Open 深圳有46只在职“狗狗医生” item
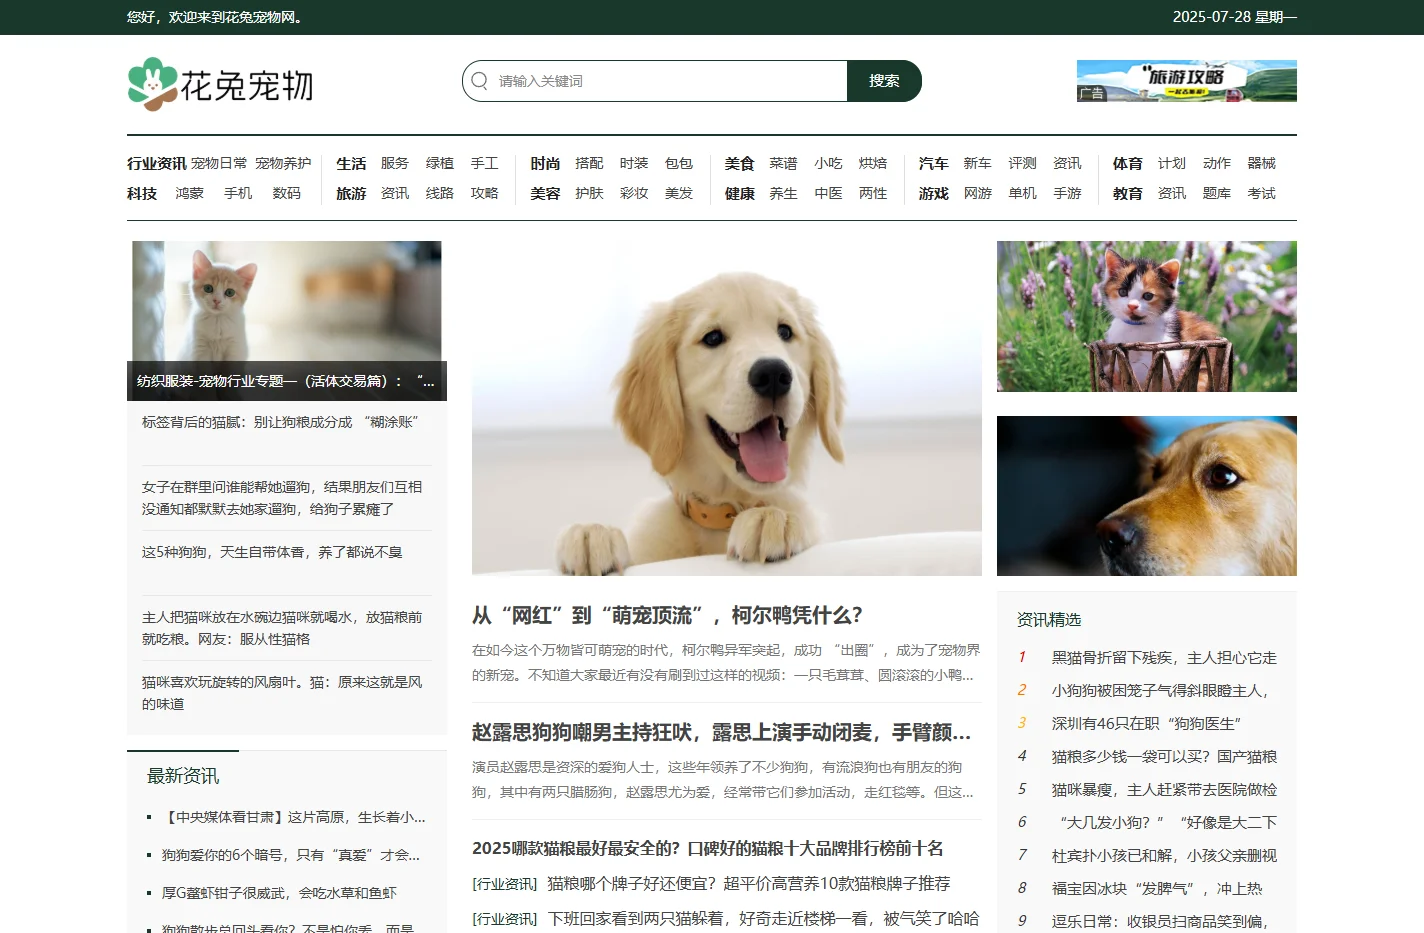Image resolution: width=1424 pixels, height=933 pixels. pos(1146,723)
